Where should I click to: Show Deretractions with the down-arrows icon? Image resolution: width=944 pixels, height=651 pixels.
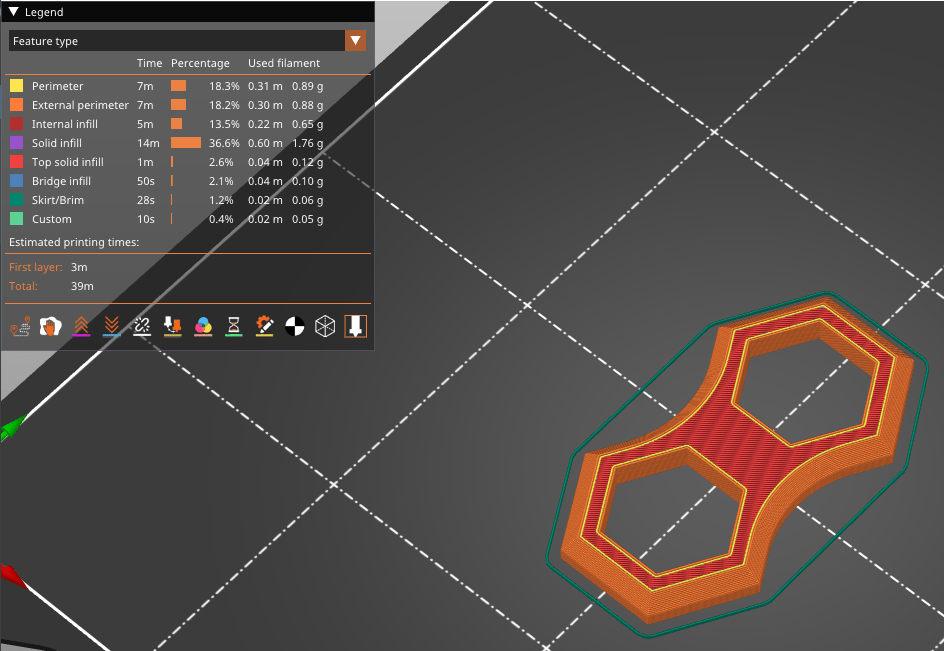pyautogui.click(x=112, y=326)
